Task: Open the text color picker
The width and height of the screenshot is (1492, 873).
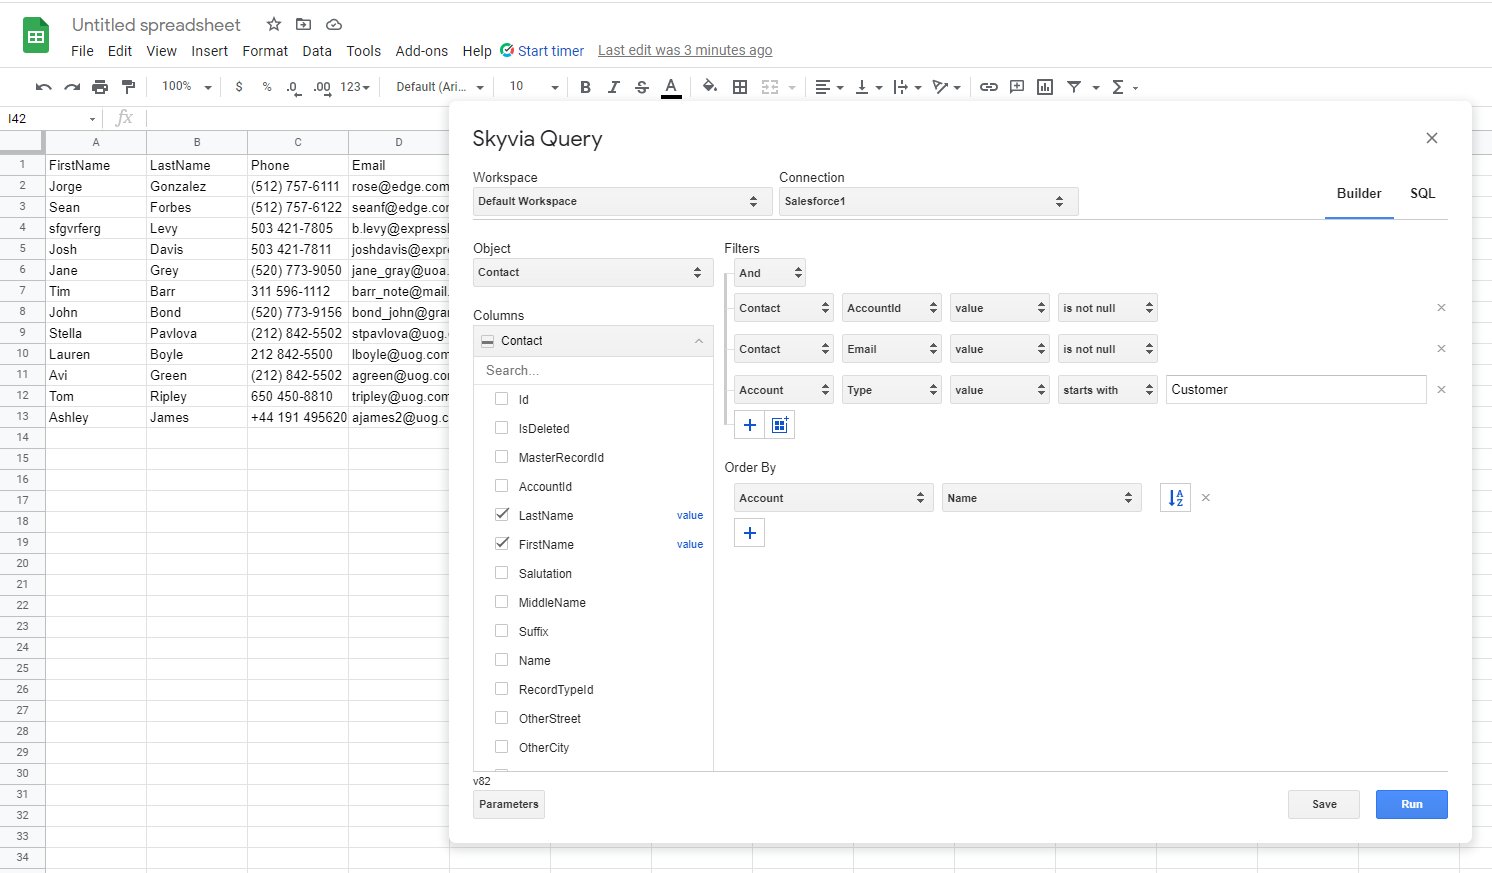Action: click(671, 88)
